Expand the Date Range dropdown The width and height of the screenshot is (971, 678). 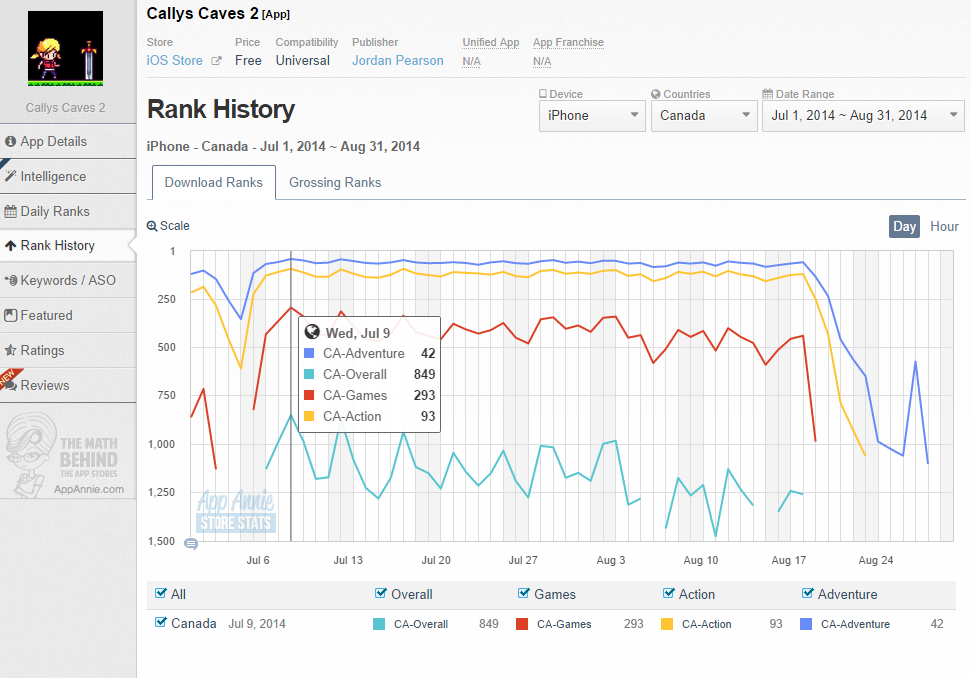863,115
